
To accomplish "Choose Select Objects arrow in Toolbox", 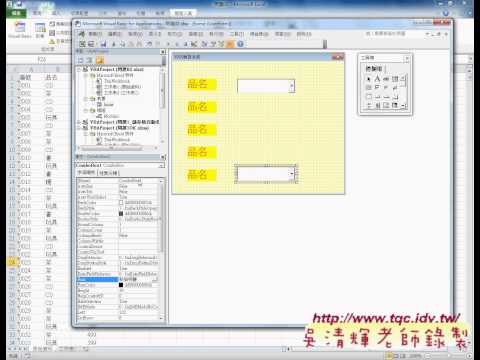I will click(x=368, y=79).
